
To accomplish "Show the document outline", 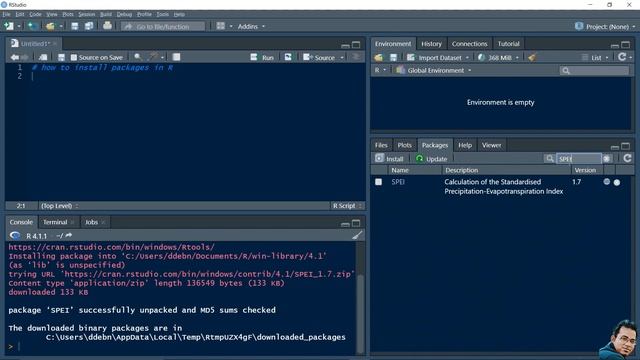I will [356, 57].
